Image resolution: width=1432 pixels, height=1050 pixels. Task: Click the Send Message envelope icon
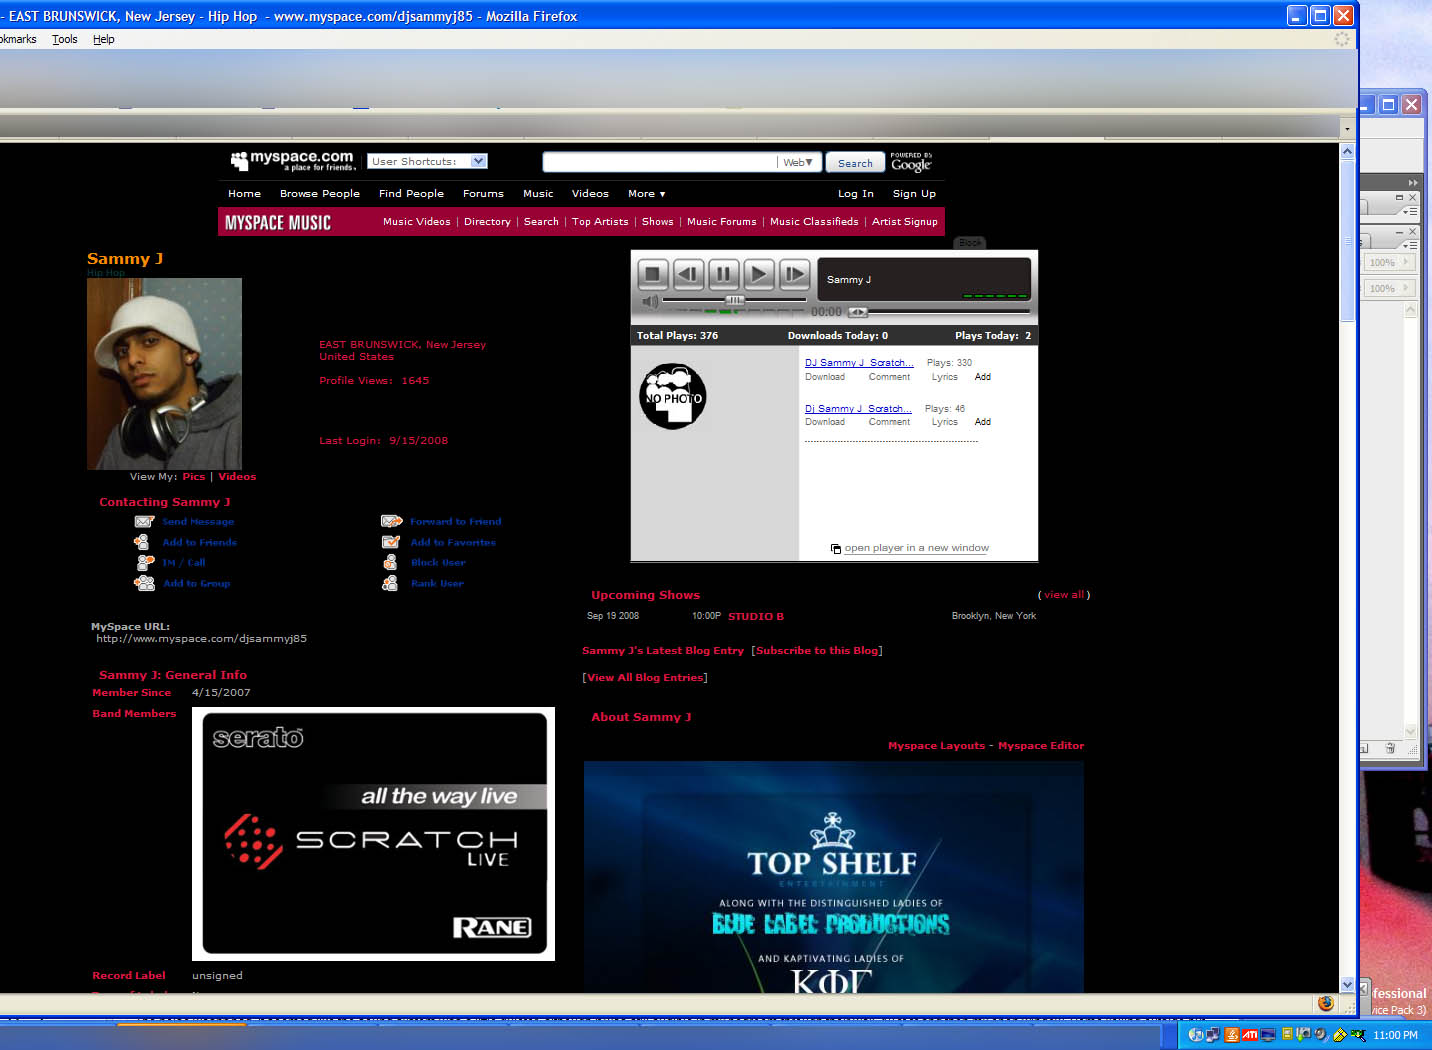tap(144, 521)
